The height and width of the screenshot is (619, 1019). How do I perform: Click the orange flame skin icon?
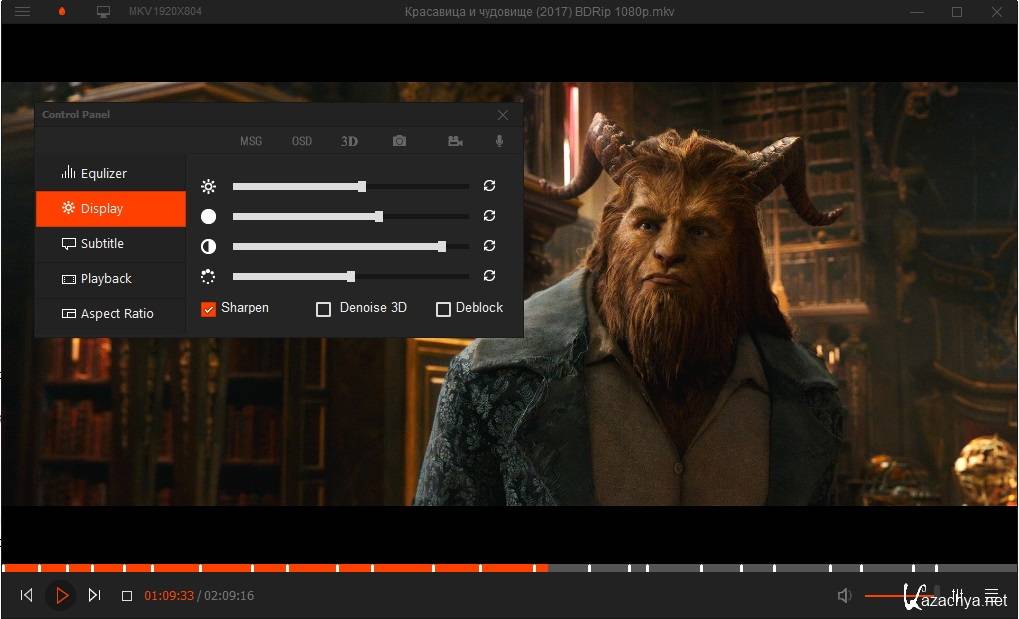[63, 12]
